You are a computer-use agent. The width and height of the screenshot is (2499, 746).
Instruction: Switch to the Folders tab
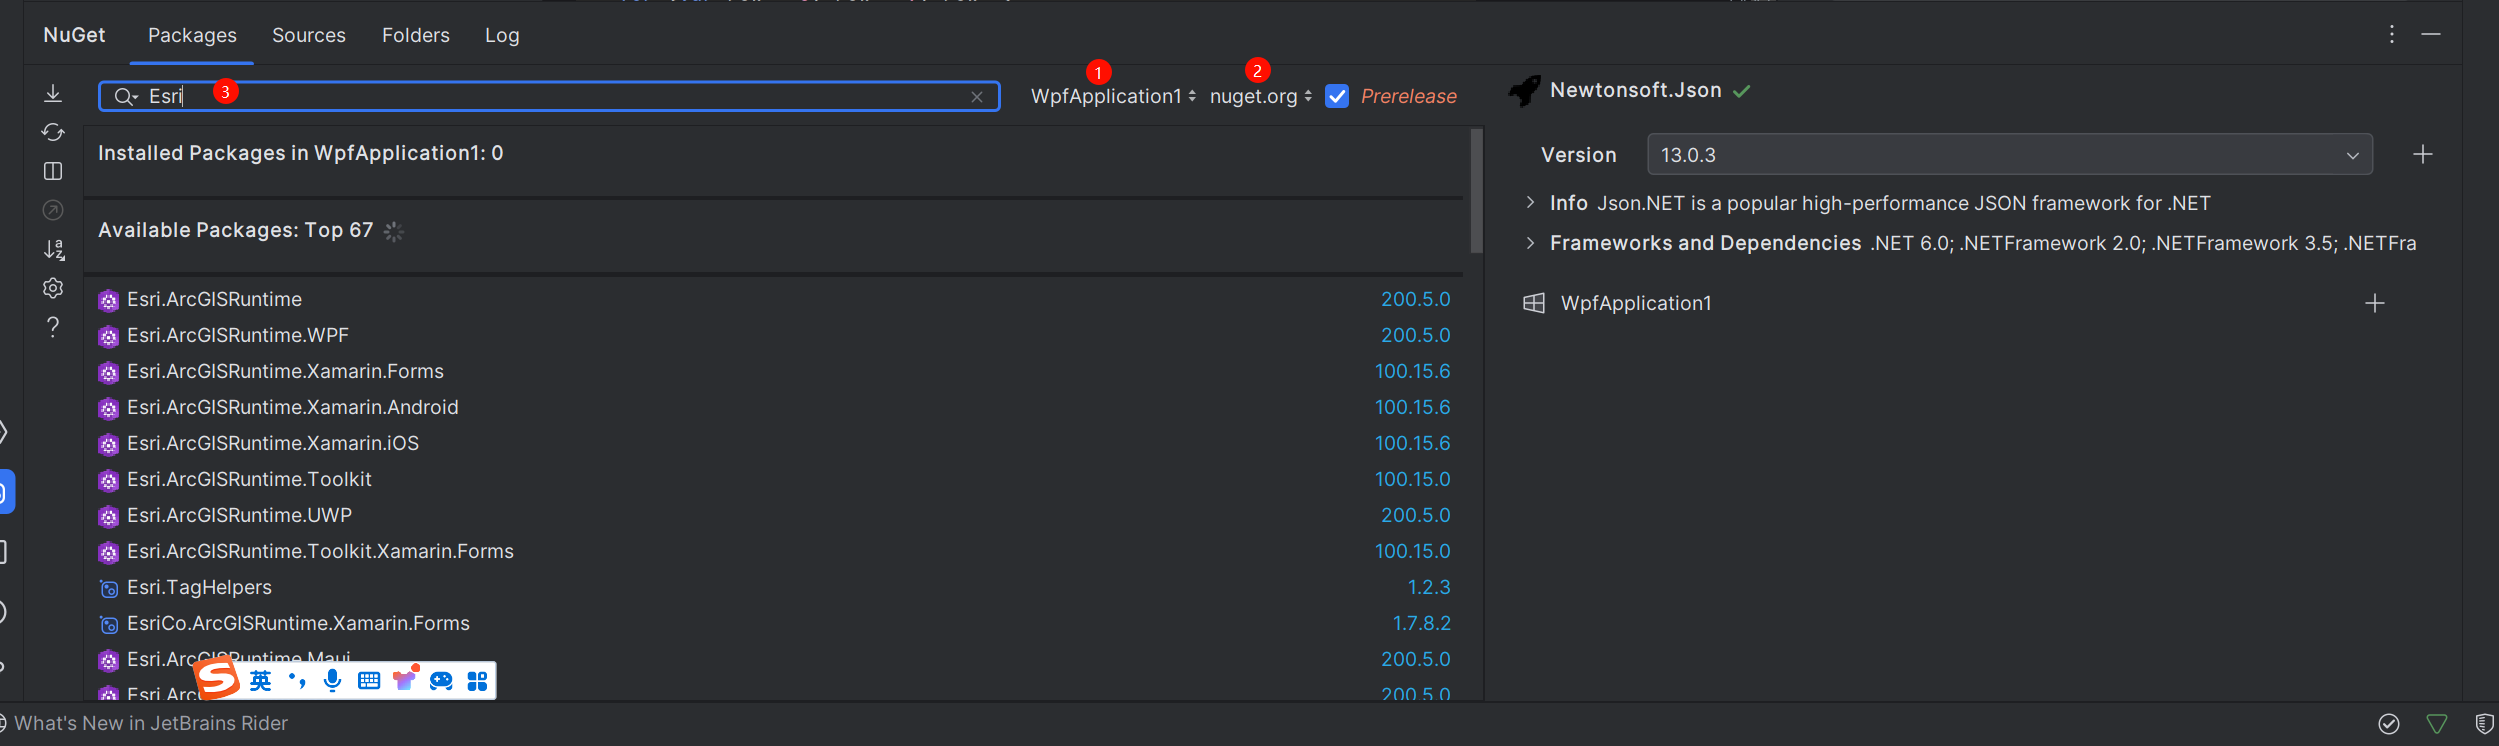[416, 35]
